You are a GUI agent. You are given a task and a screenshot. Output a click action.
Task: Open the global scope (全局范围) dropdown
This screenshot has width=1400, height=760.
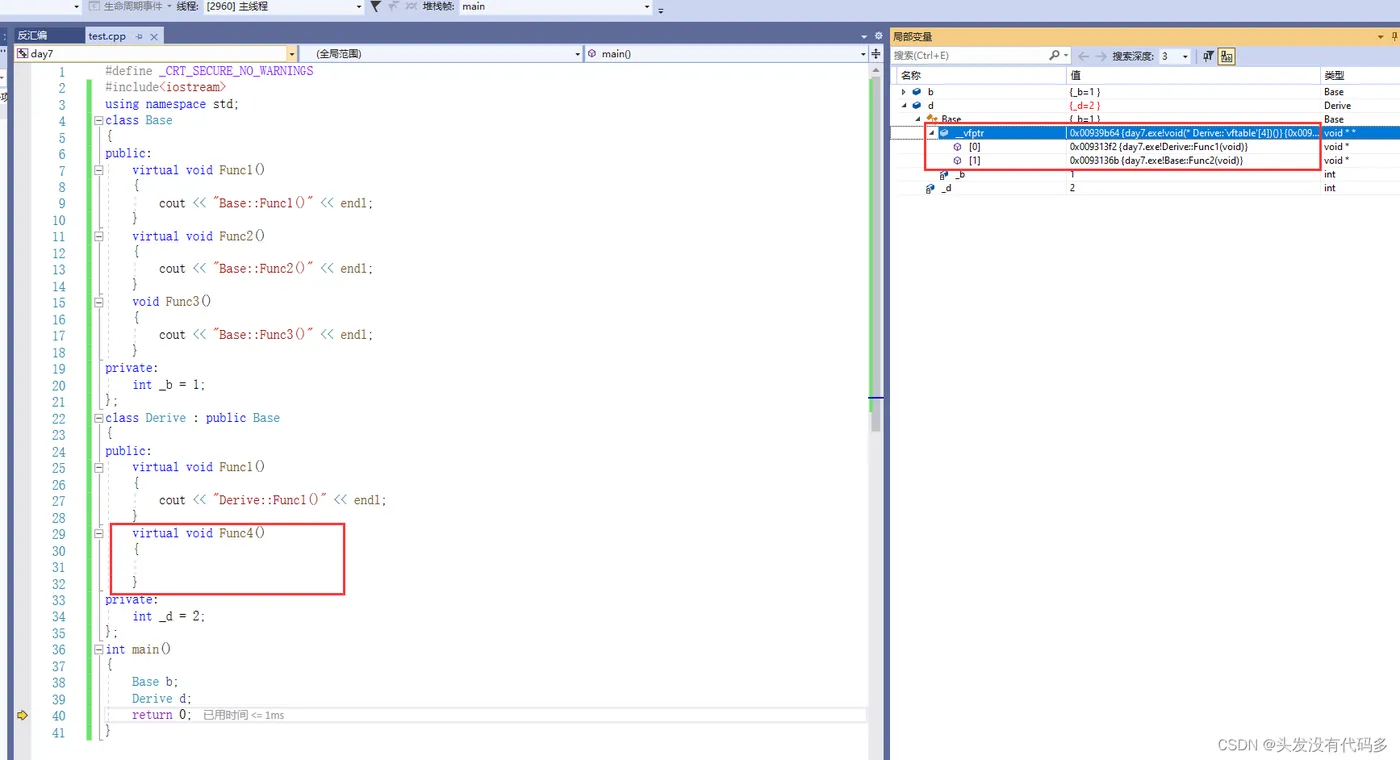[x=577, y=53]
